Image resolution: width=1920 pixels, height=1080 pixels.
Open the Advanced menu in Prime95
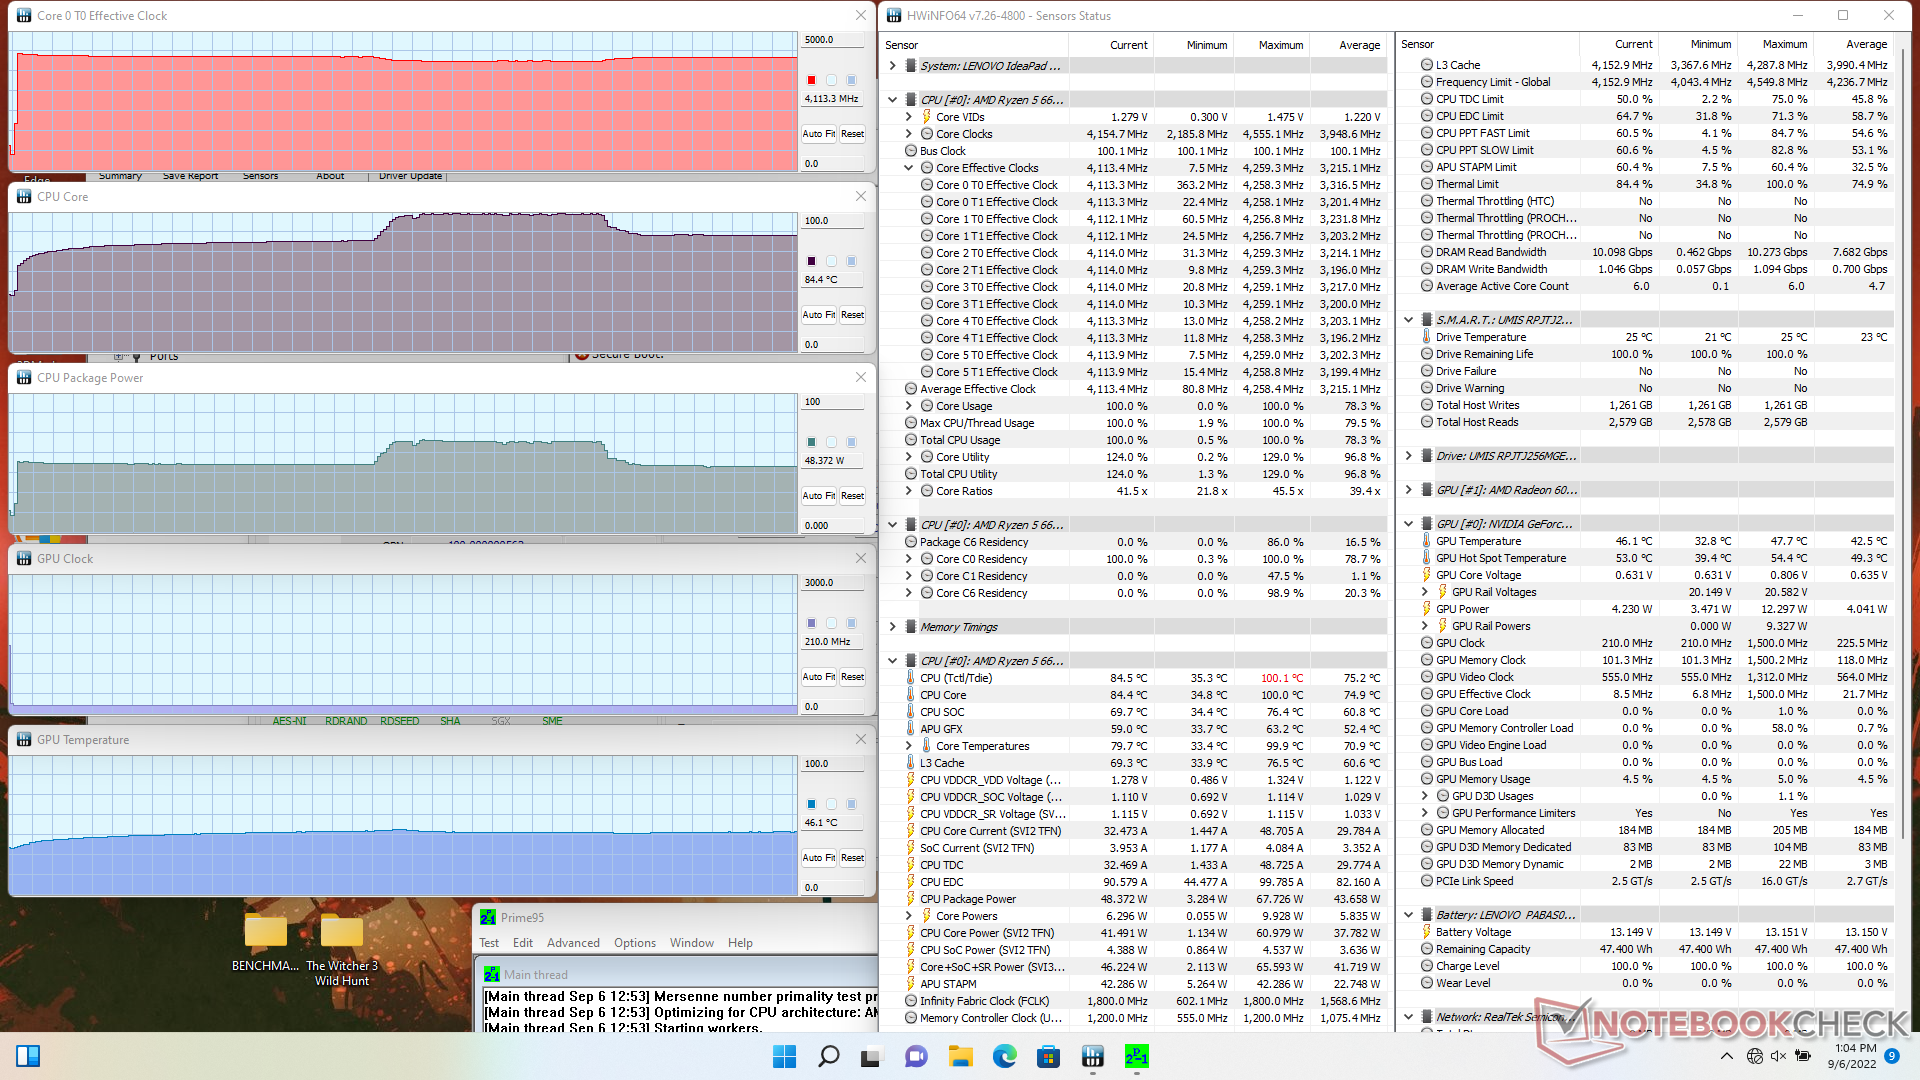click(573, 943)
